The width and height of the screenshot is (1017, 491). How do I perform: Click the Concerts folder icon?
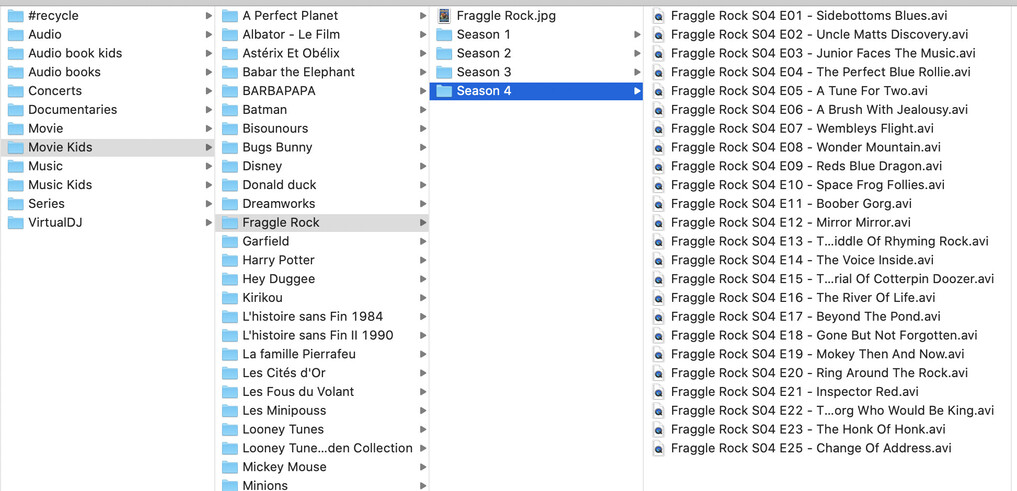[16, 91]
